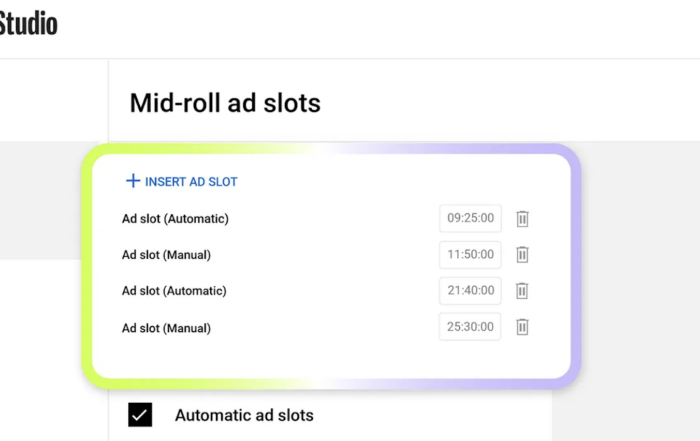The image size is (700, 441).
Task: Click the Mid-roll ad slots heading
Action: (225, 102)
